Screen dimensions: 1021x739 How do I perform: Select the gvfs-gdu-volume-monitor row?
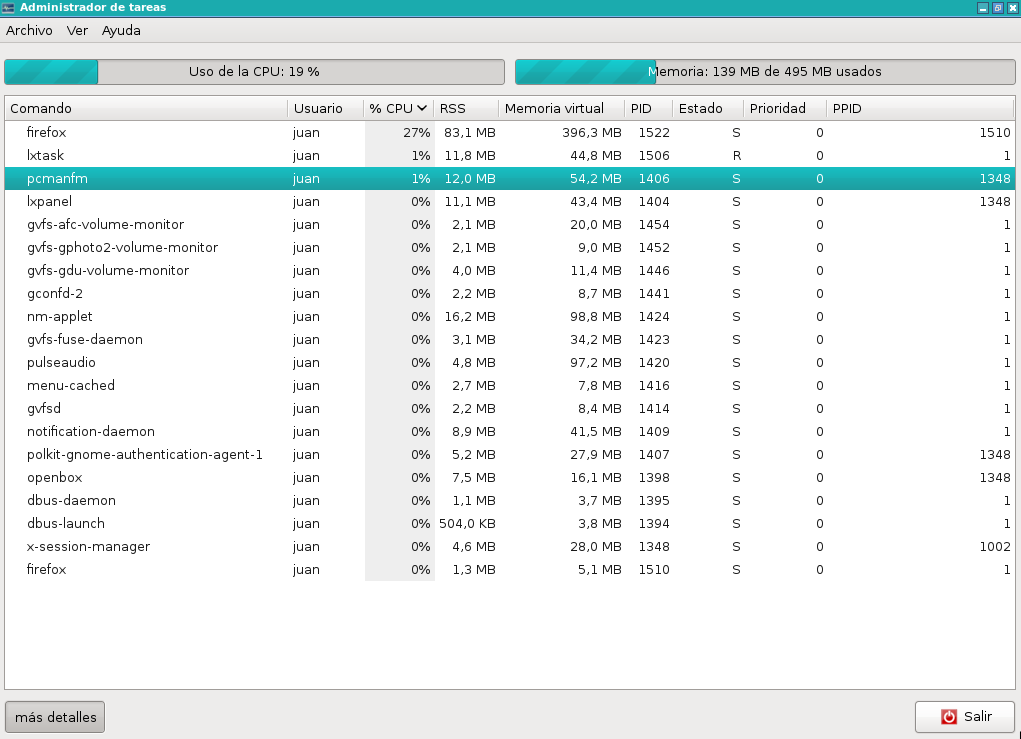tap(509, 271)
